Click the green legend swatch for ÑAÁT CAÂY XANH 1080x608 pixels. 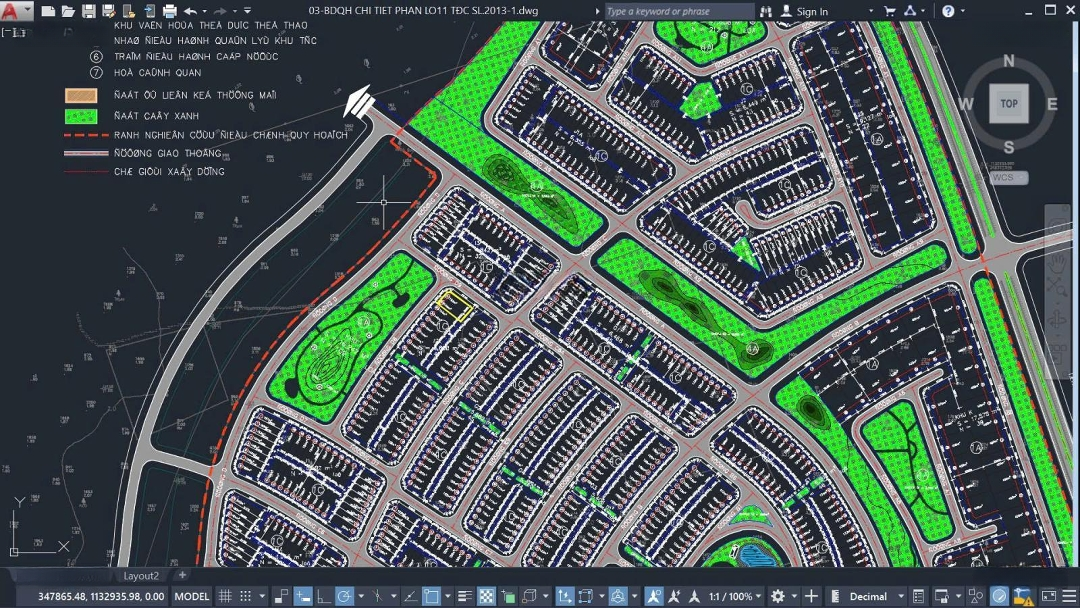click(x=81, y=116)
